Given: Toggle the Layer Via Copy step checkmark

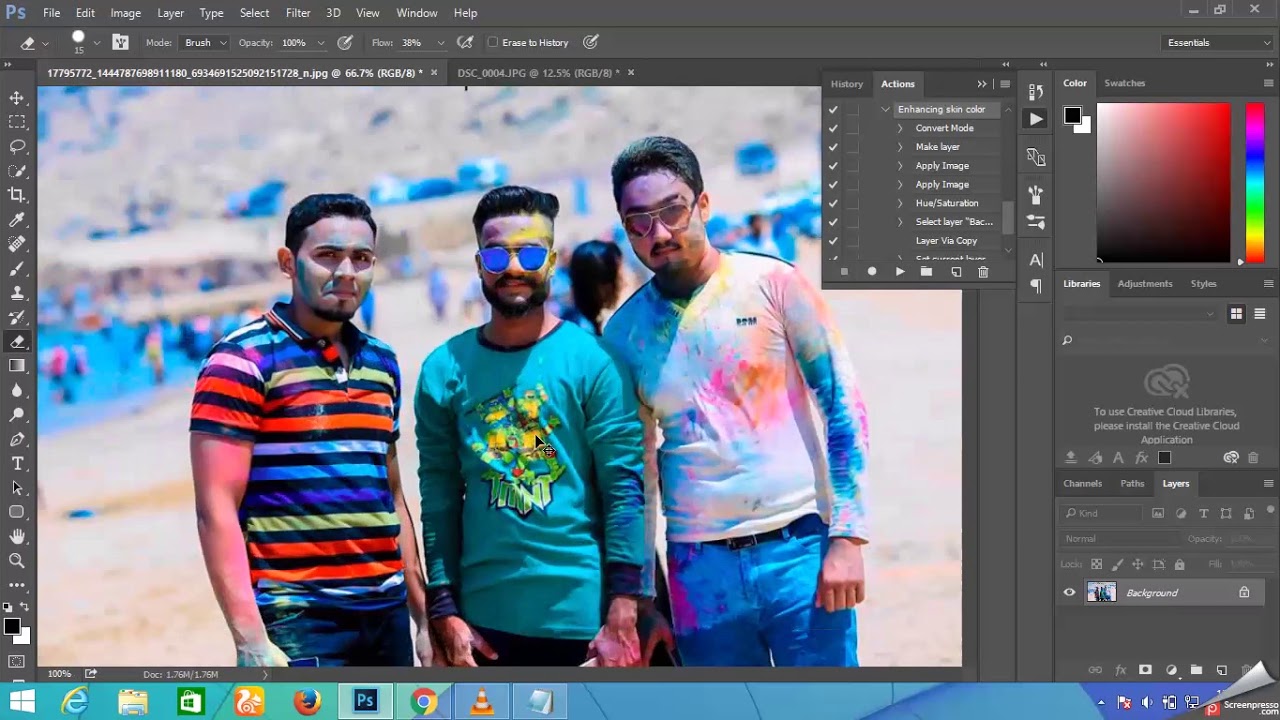Looking at the screenshot, I should pyautogui.click(x=833, y=241).
